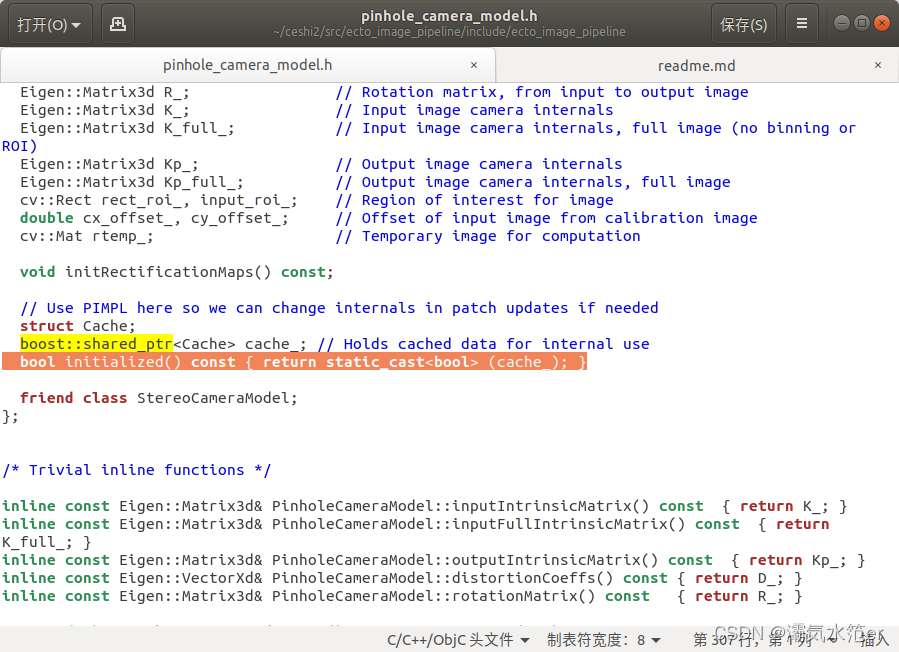
Task: Switch to pinhole_camera_model.h tab
Action: 247,65
